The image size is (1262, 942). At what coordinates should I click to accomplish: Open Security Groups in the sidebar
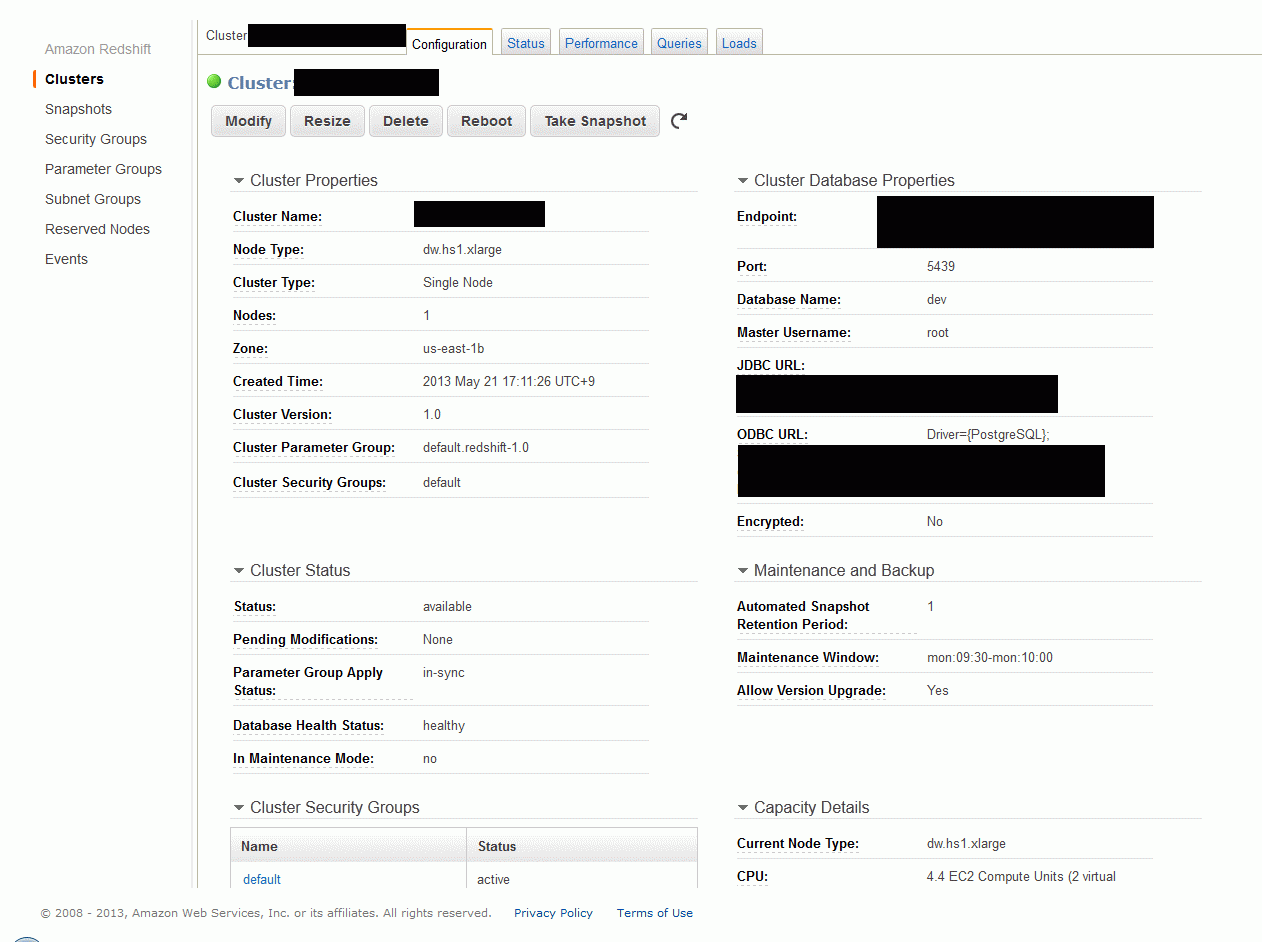[x=96, y=139]
